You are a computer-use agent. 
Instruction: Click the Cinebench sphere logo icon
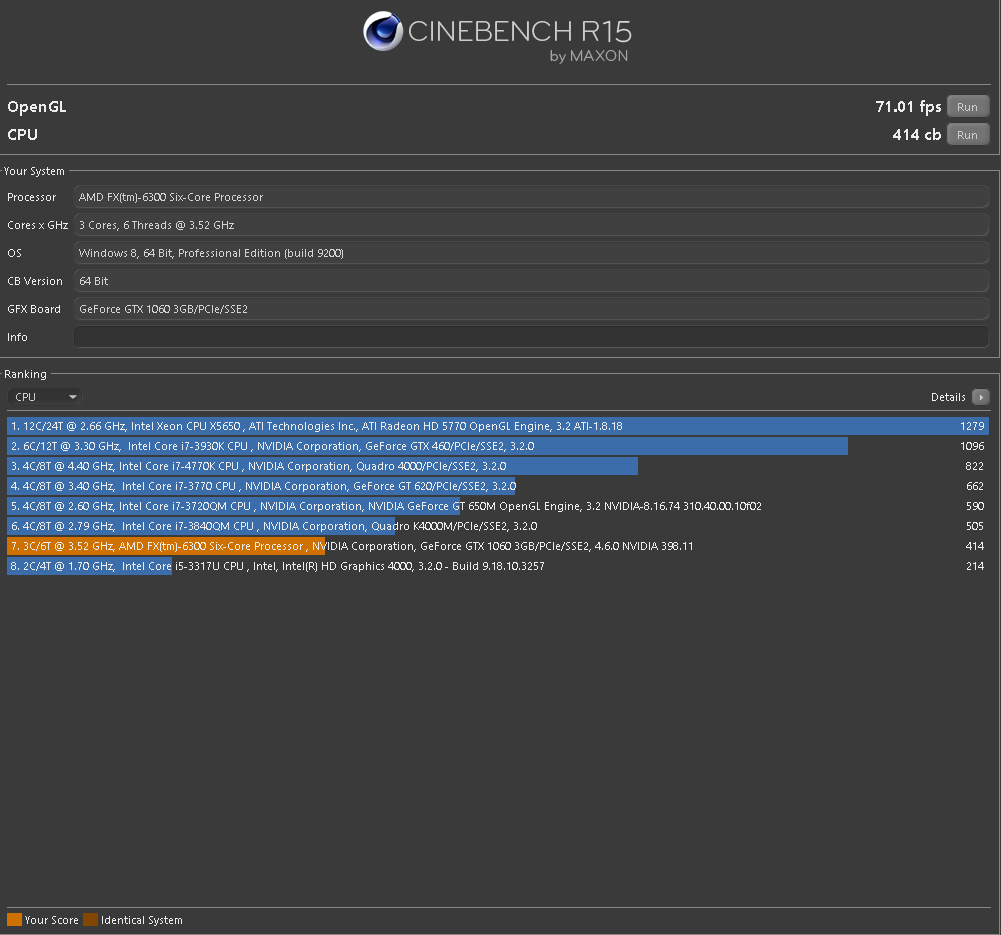tap(383, 31)
